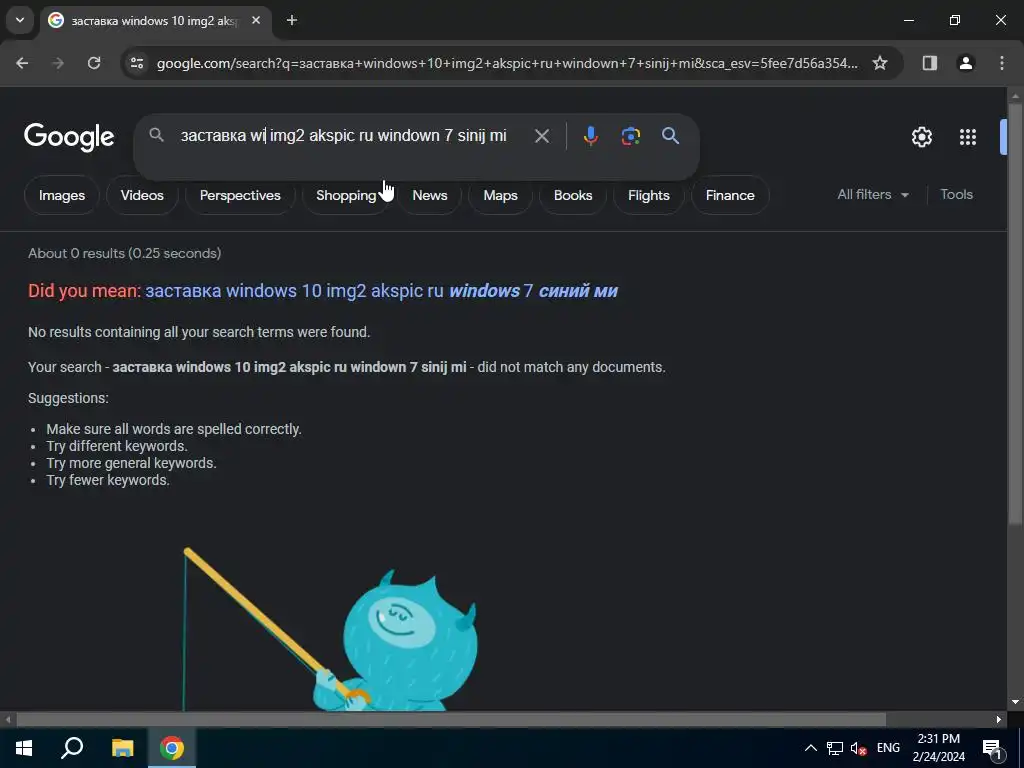Click scroll-right arrow on horizontal scrollbar
1024x768 pixels.
coord(999,720)
